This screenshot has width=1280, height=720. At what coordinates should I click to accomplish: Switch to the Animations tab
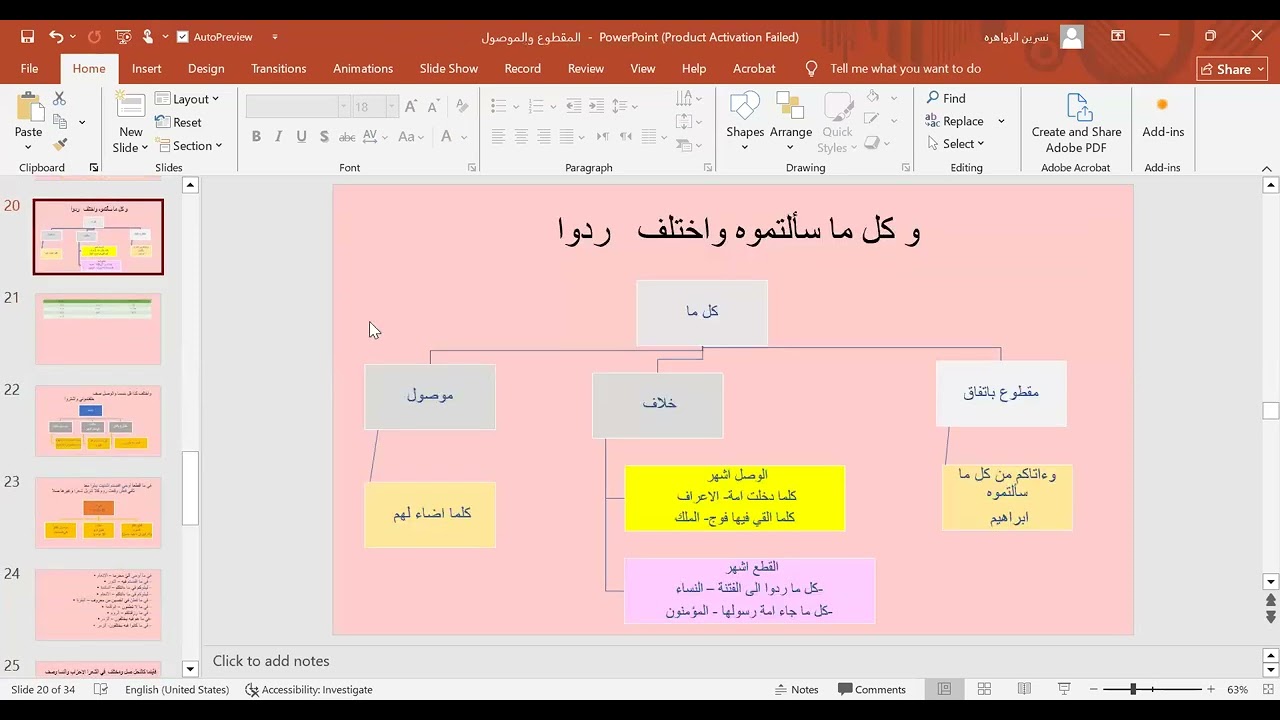(363, 69)
